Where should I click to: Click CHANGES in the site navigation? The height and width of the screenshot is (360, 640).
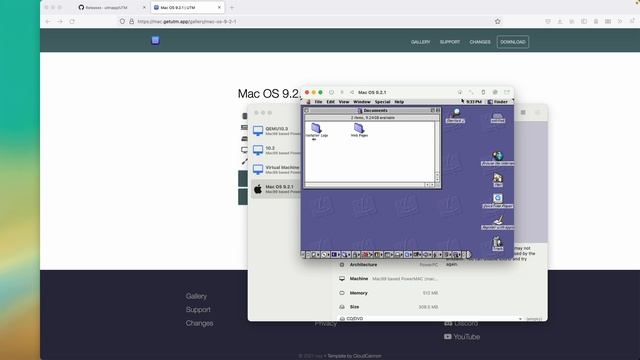click(480, 42)
